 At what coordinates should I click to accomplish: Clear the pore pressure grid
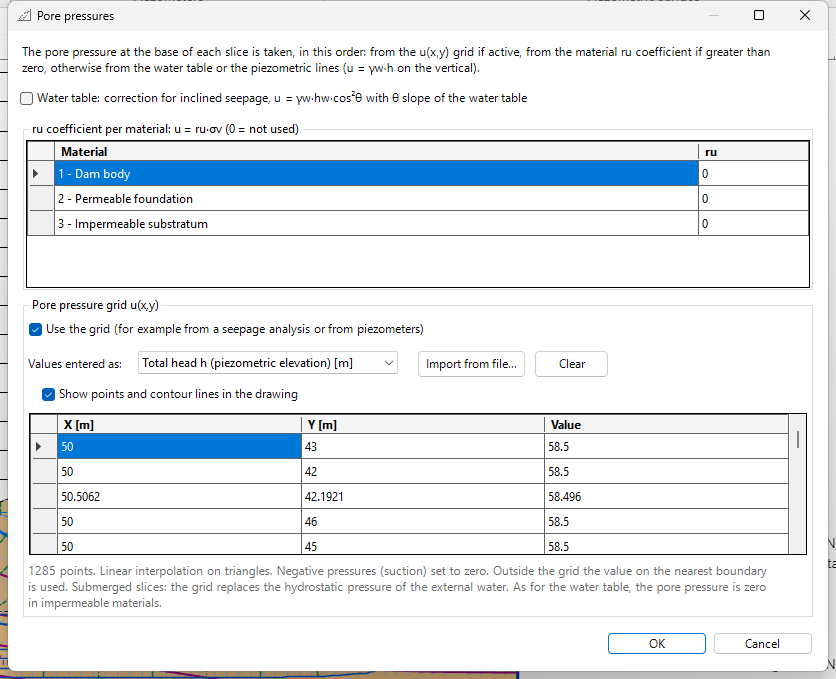click(x=572, y=364)
